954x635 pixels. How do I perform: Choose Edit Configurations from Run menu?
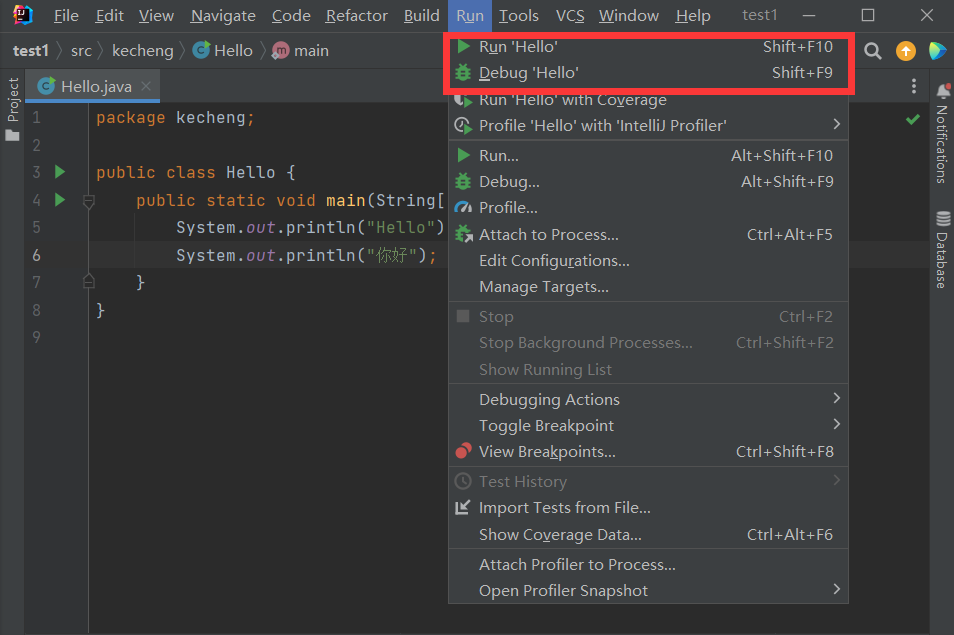(x=554, y=260)
